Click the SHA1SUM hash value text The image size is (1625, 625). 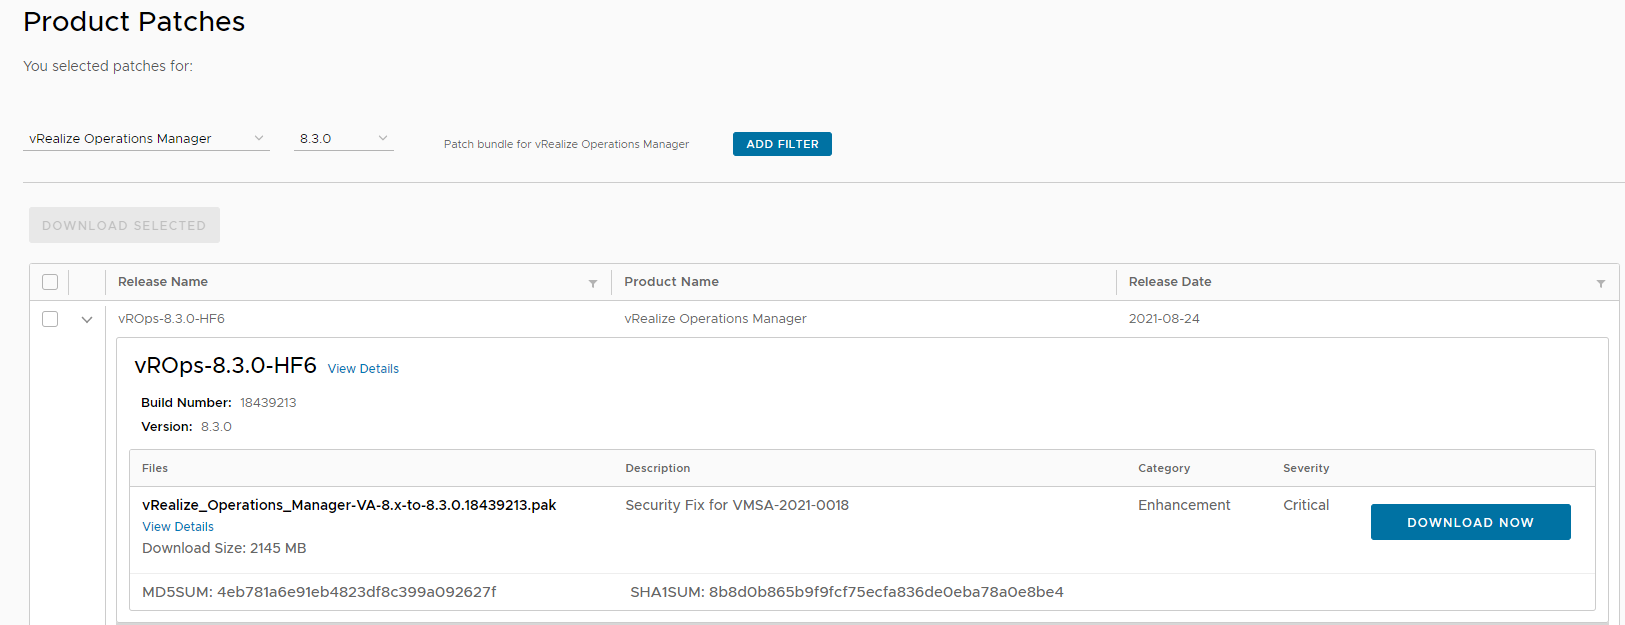pos(886,592)
